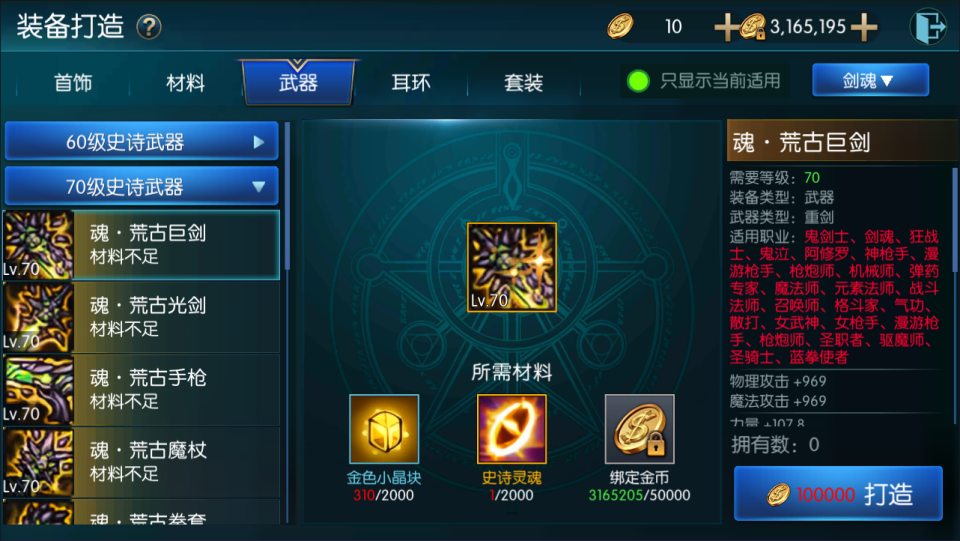Viewport: 960px width, 541px height.
Task: Select the 魂·荒古魔杖 list thumbnail
Action: point(38,462)
